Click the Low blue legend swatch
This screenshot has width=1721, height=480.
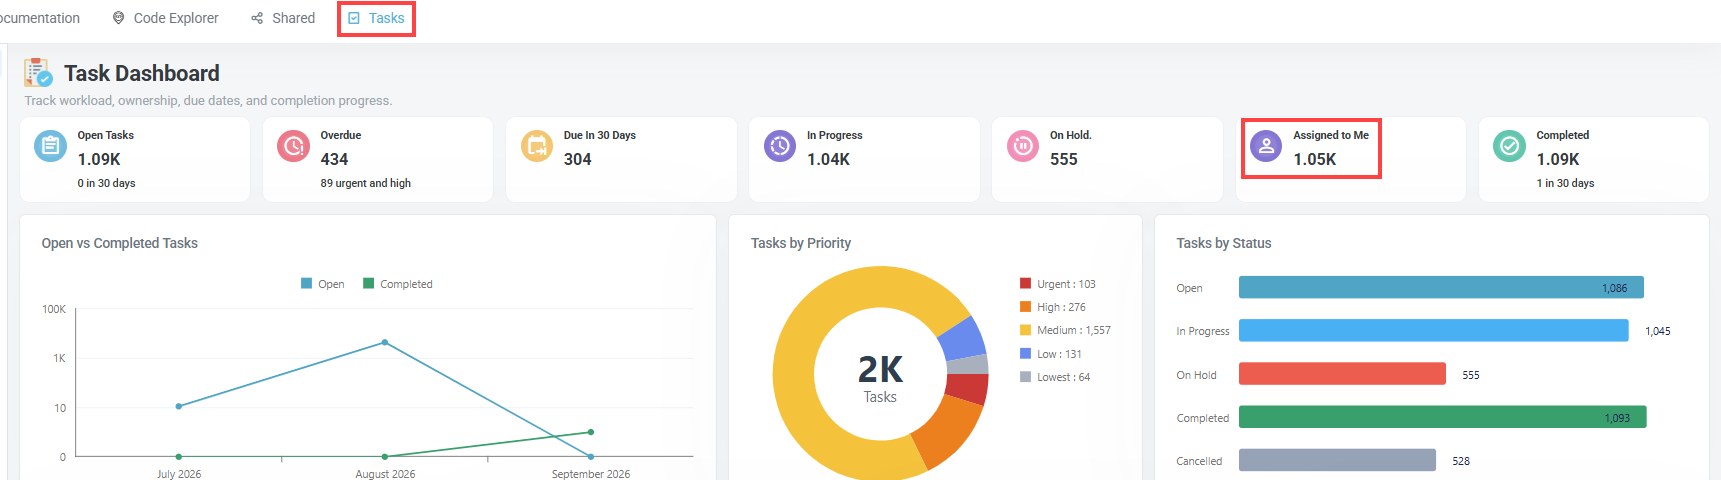coord(1025,354)
